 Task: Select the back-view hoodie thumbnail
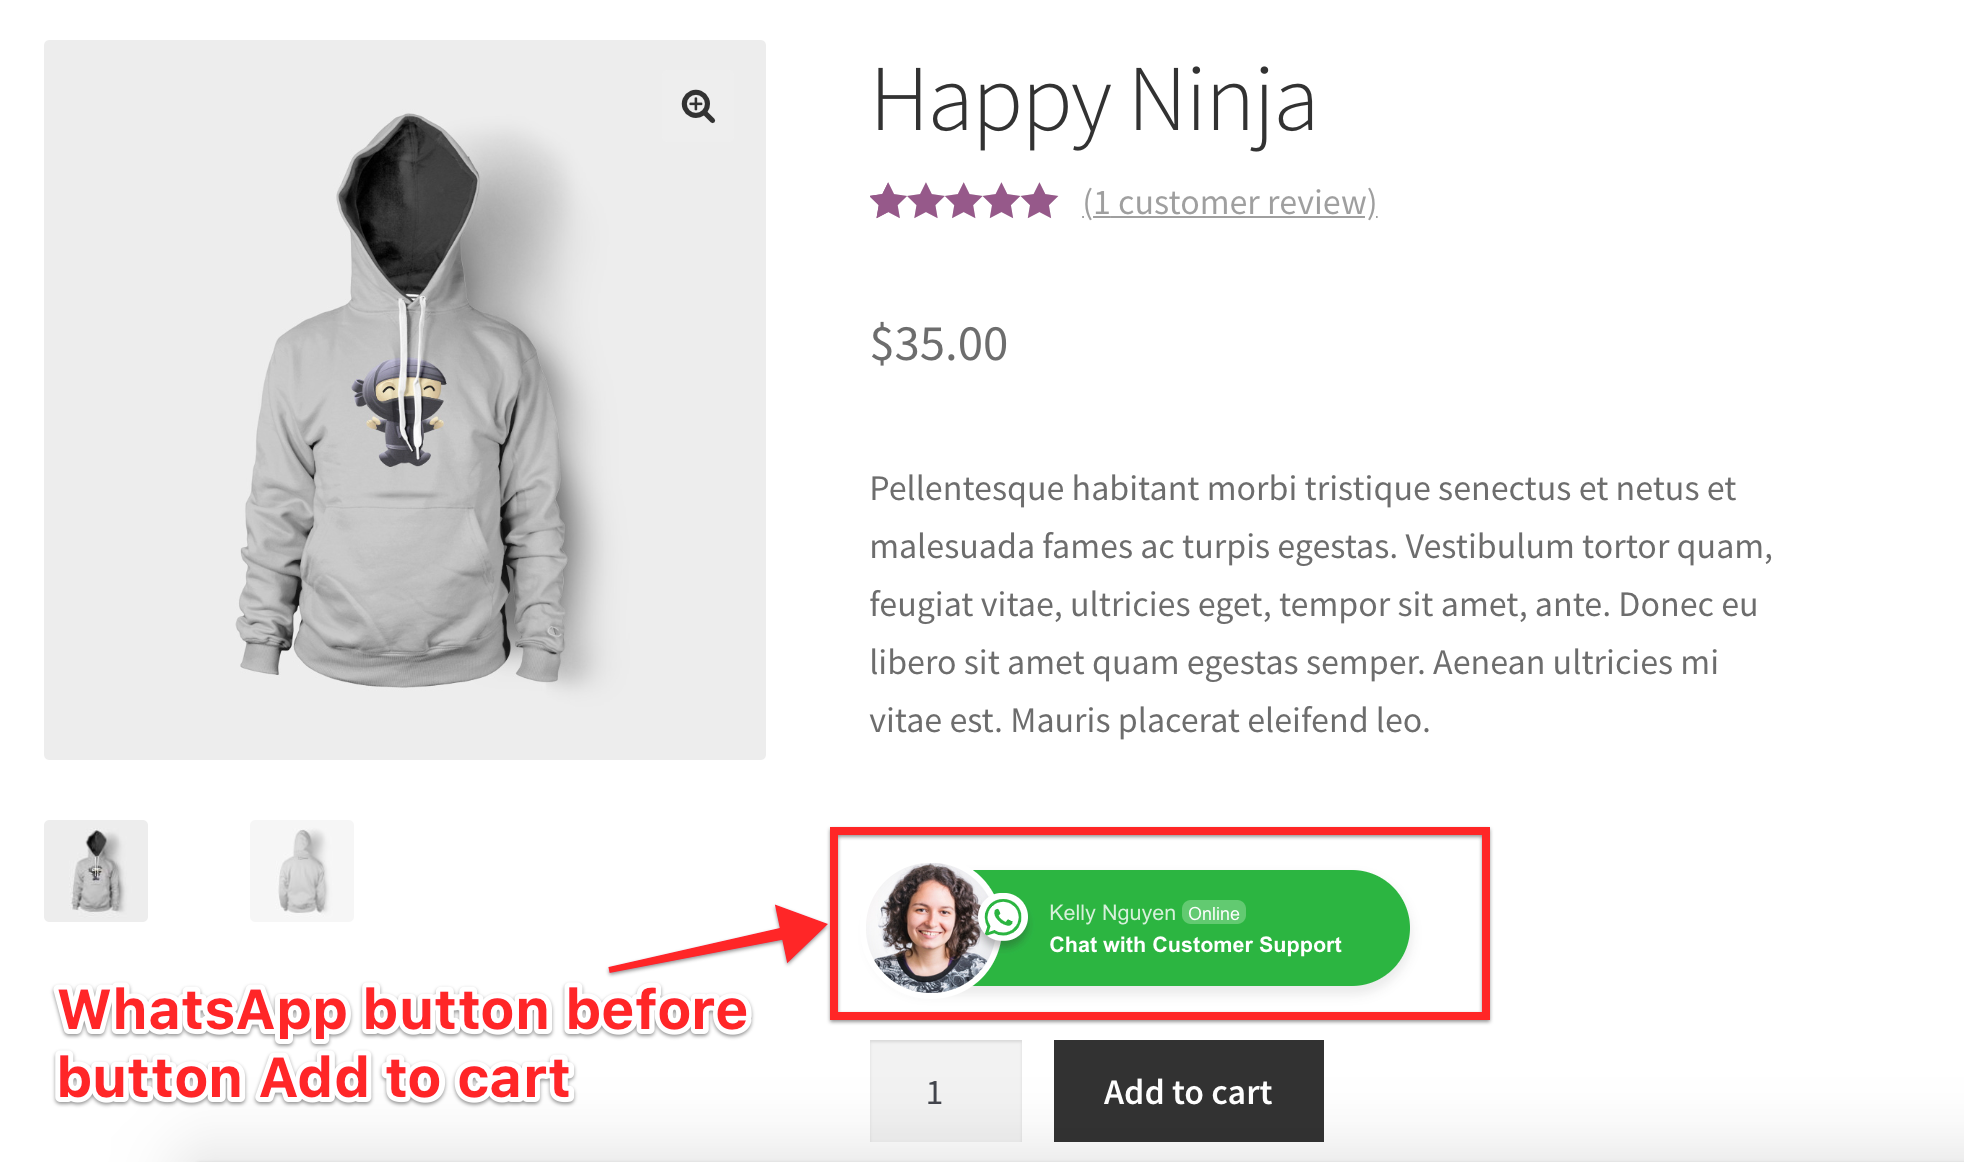coord(301,871)
